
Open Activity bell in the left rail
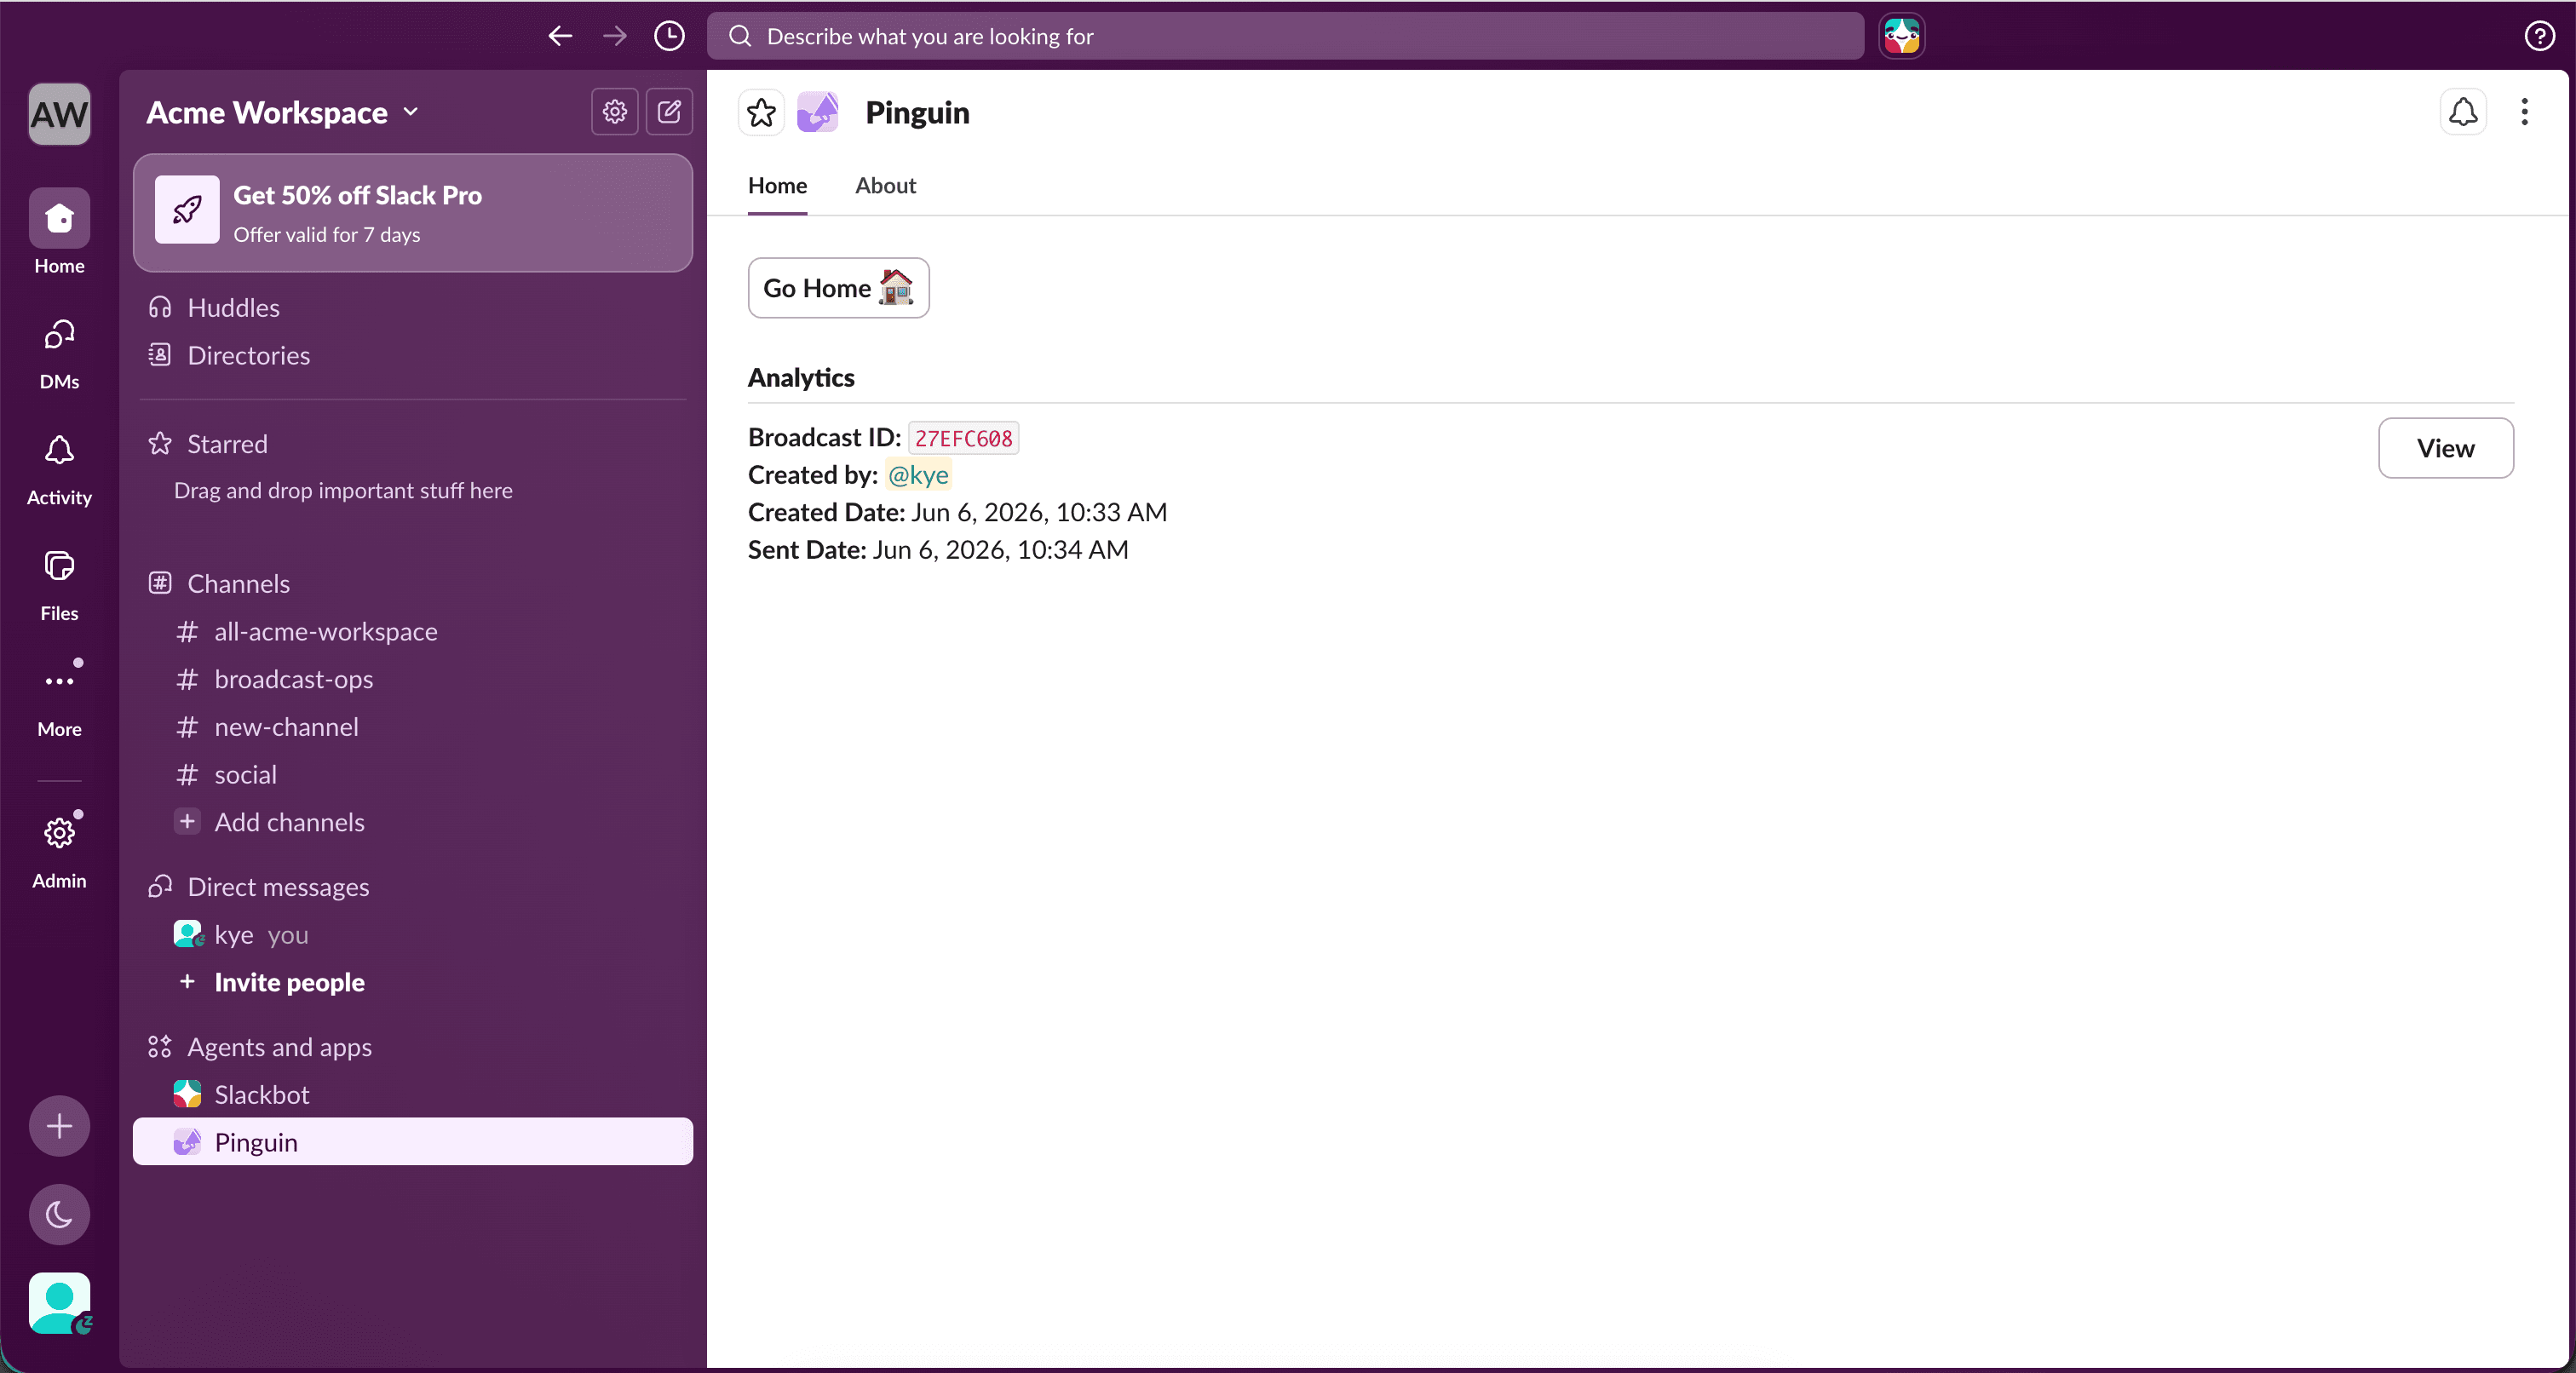coord(59,469)
